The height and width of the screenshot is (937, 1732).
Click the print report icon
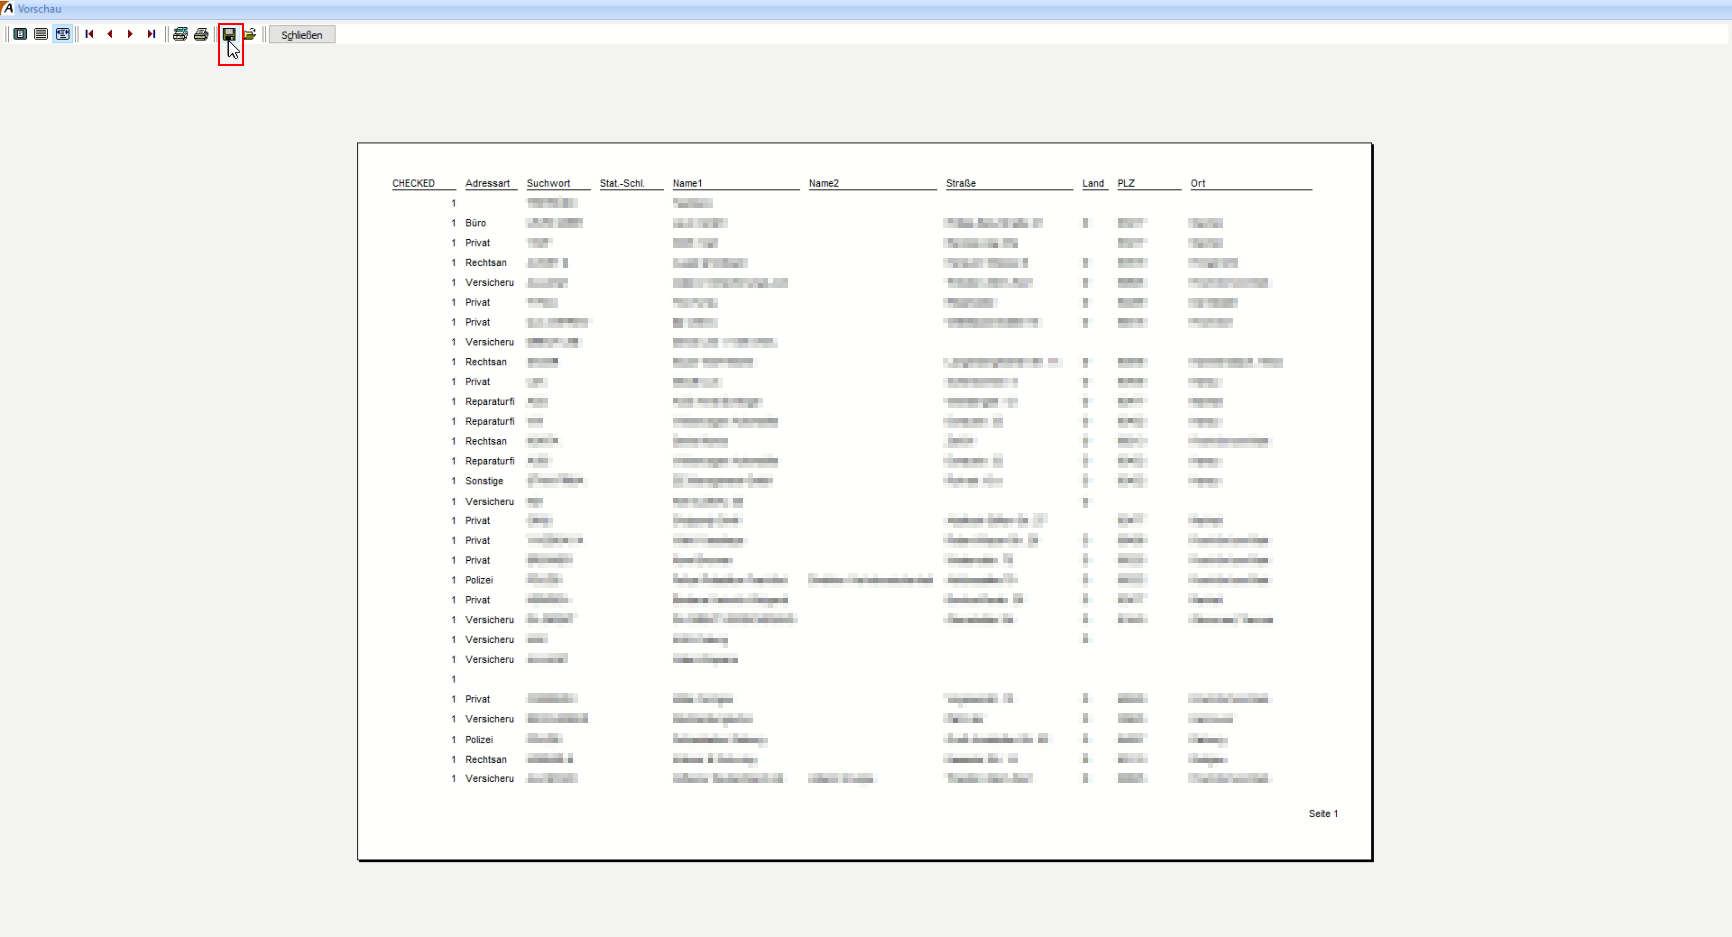coord(201,34)
